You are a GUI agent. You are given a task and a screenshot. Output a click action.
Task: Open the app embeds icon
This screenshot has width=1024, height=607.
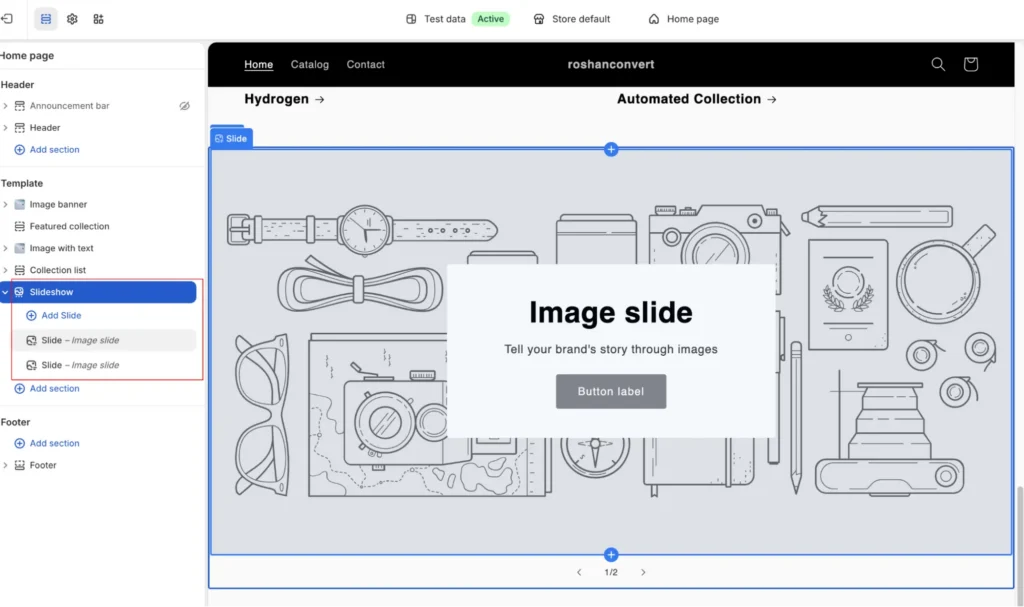click(x=99, y=19)
